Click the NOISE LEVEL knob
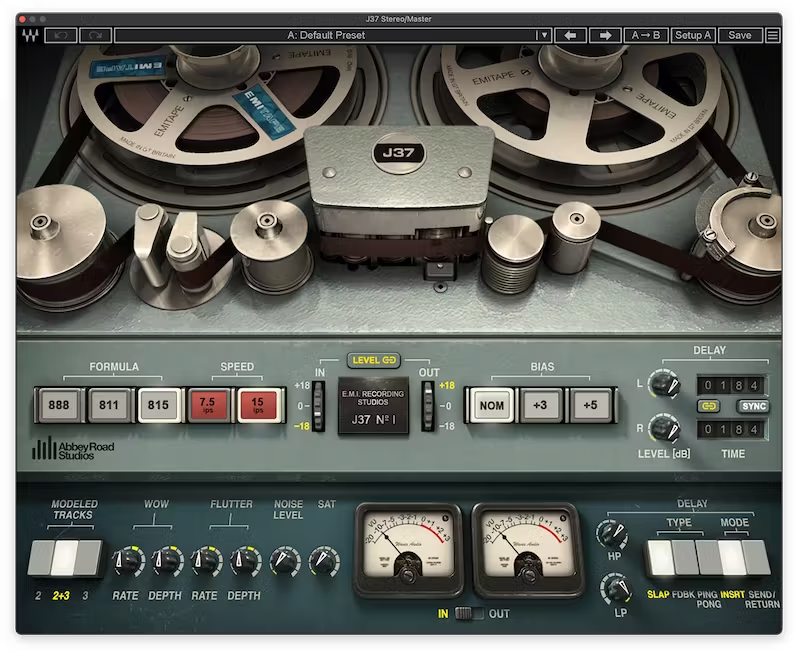Viewport: 798px width, 653px height. click(284, 561)
